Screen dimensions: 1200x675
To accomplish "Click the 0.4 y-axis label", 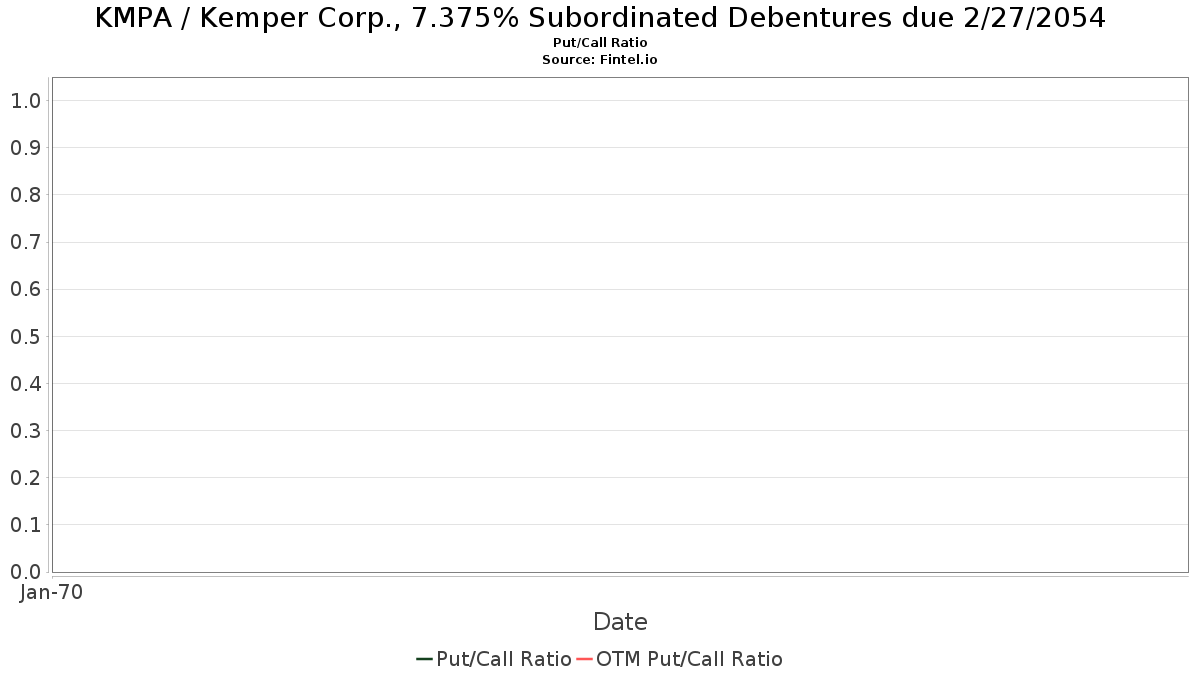I will (x=25, y=384).
